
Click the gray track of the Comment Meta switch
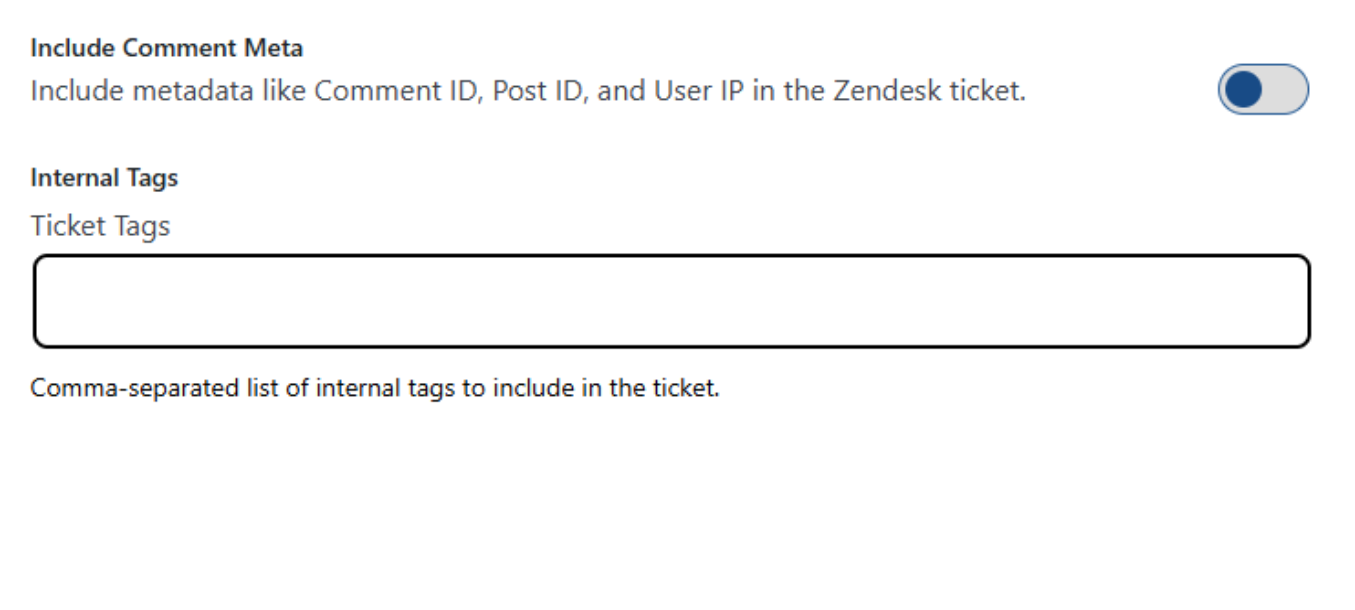pos(1287,90)
